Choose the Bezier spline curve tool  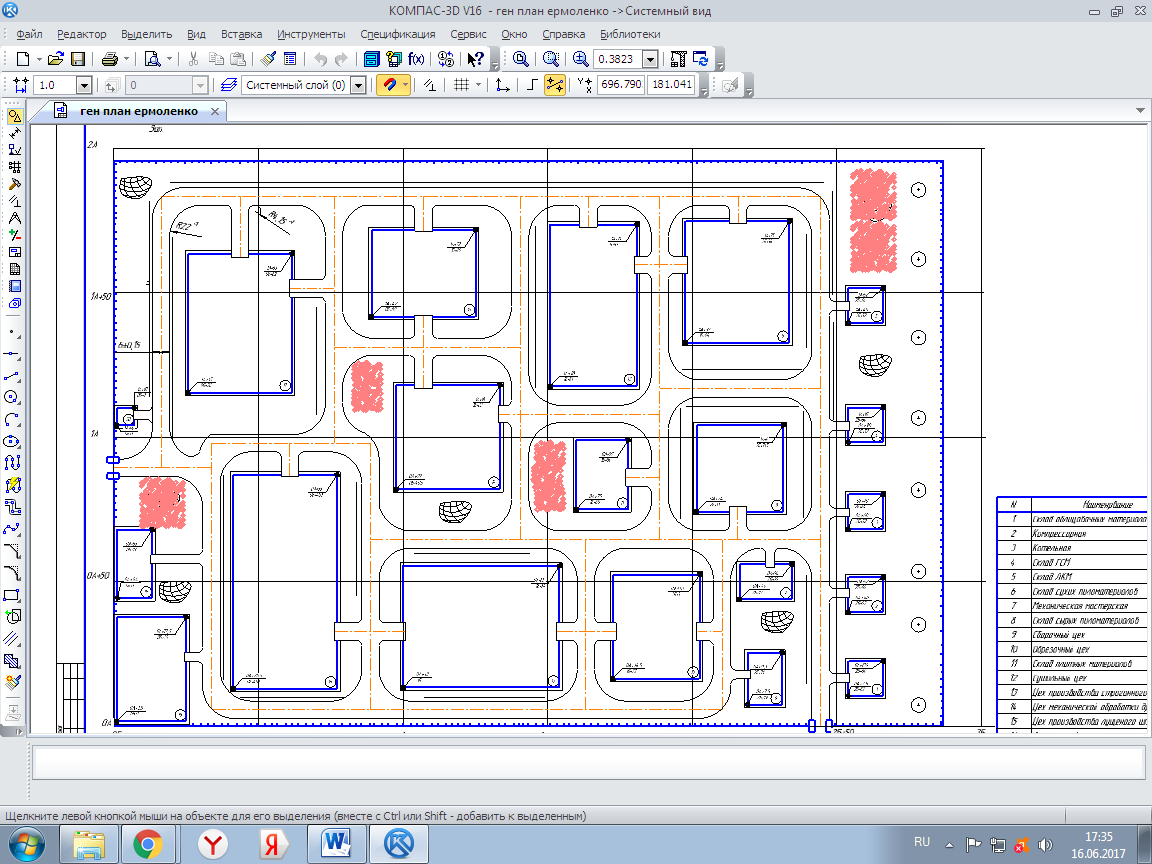click(x=11, y=529)
